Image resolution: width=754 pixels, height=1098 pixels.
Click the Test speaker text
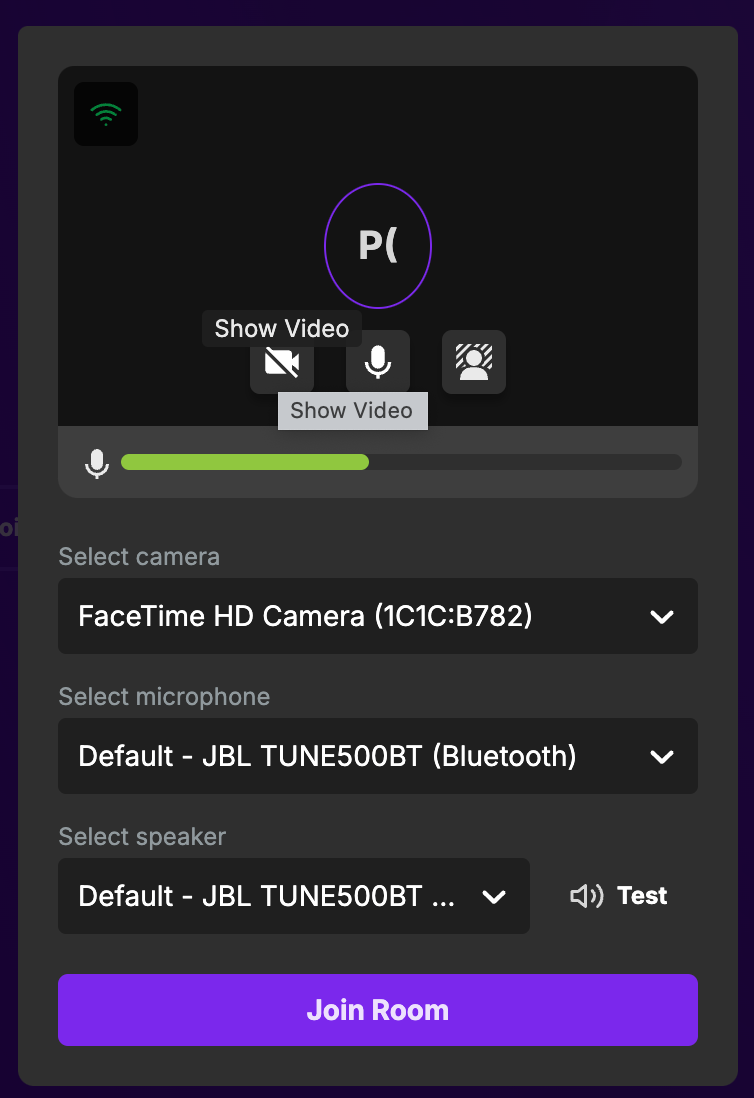click(642, 896)
